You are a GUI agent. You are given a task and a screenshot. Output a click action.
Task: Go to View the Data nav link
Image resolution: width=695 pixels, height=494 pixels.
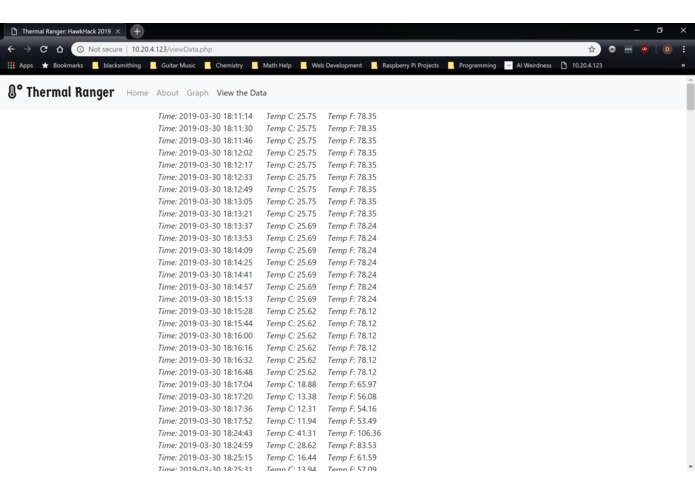tap(242, 93)
